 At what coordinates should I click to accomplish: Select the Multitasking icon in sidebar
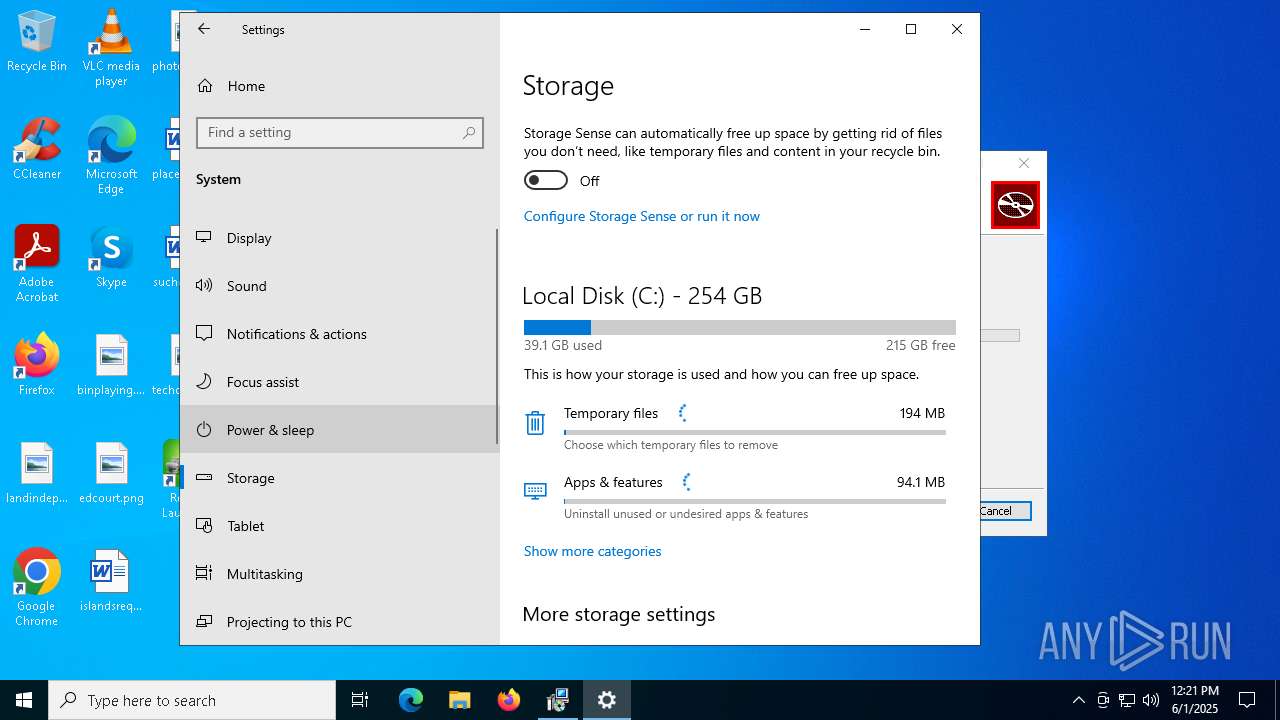pos(204,573)
